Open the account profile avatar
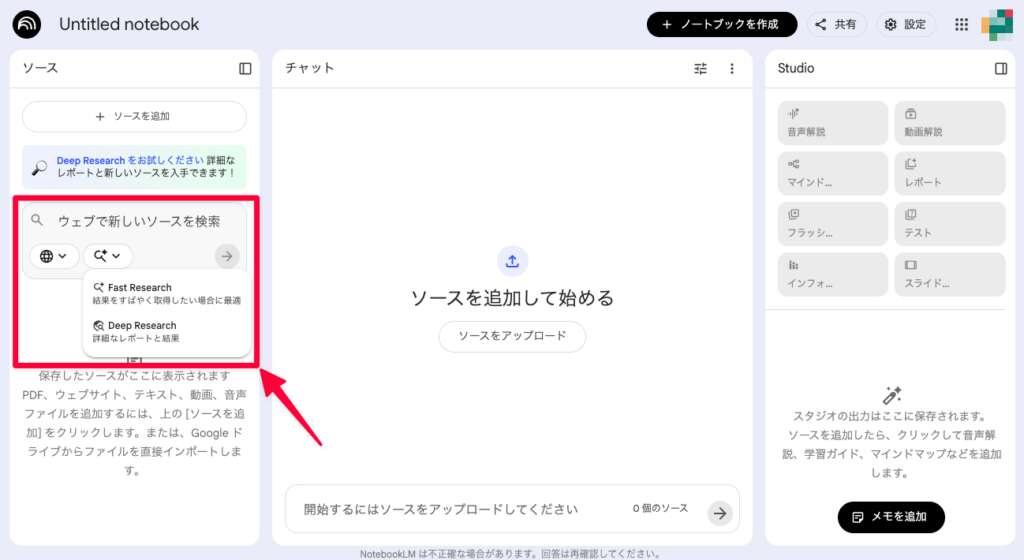This screenshot has height=560, width=1024. point(997,24)
